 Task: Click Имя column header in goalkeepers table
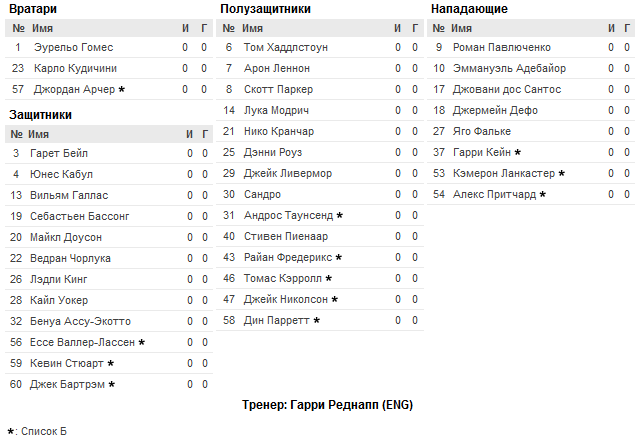[x=42, y=28]
